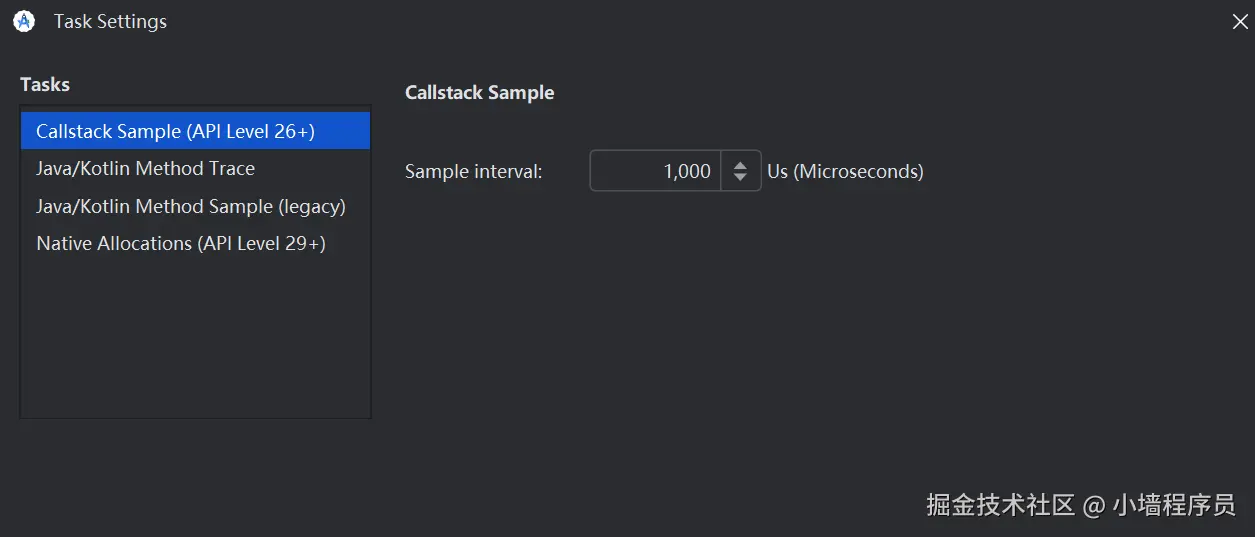Click the Tasks list header

[x=45, y=85]
